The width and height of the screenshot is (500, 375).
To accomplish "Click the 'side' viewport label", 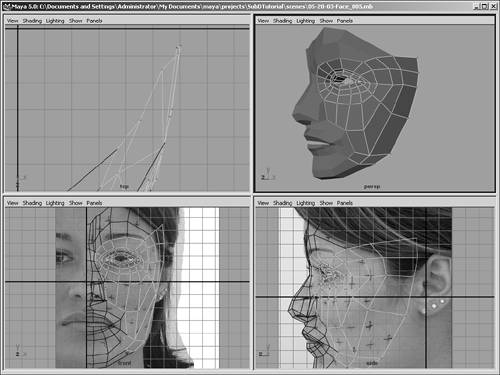I will 371,363.
